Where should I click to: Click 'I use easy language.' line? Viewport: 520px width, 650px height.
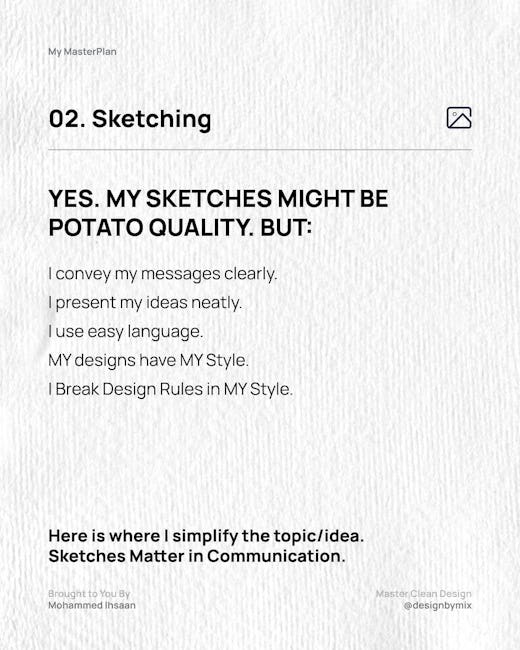coord(126,332)
